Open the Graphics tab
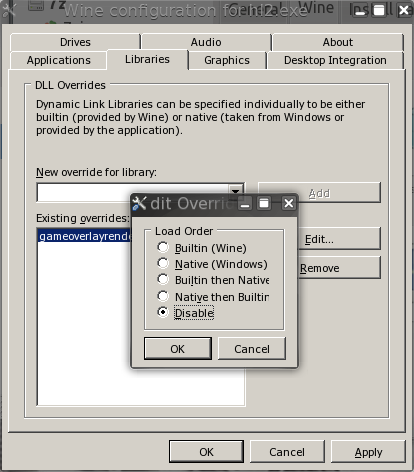This screenshot has height=472, width=414. coord(227,60)
